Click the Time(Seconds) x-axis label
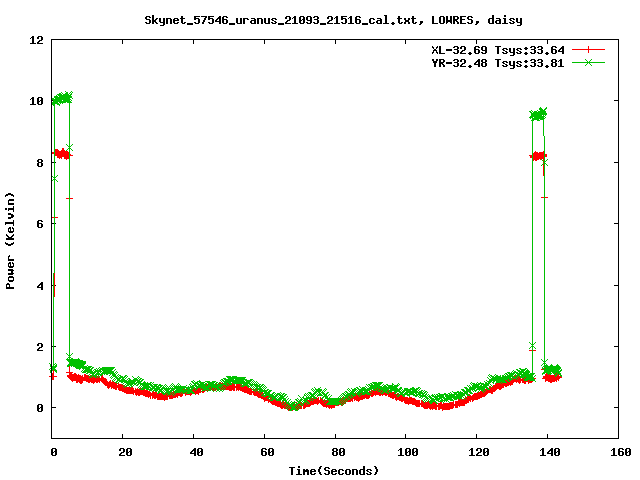The width and height of the screenshot is (640, 480). click(334, 471)
